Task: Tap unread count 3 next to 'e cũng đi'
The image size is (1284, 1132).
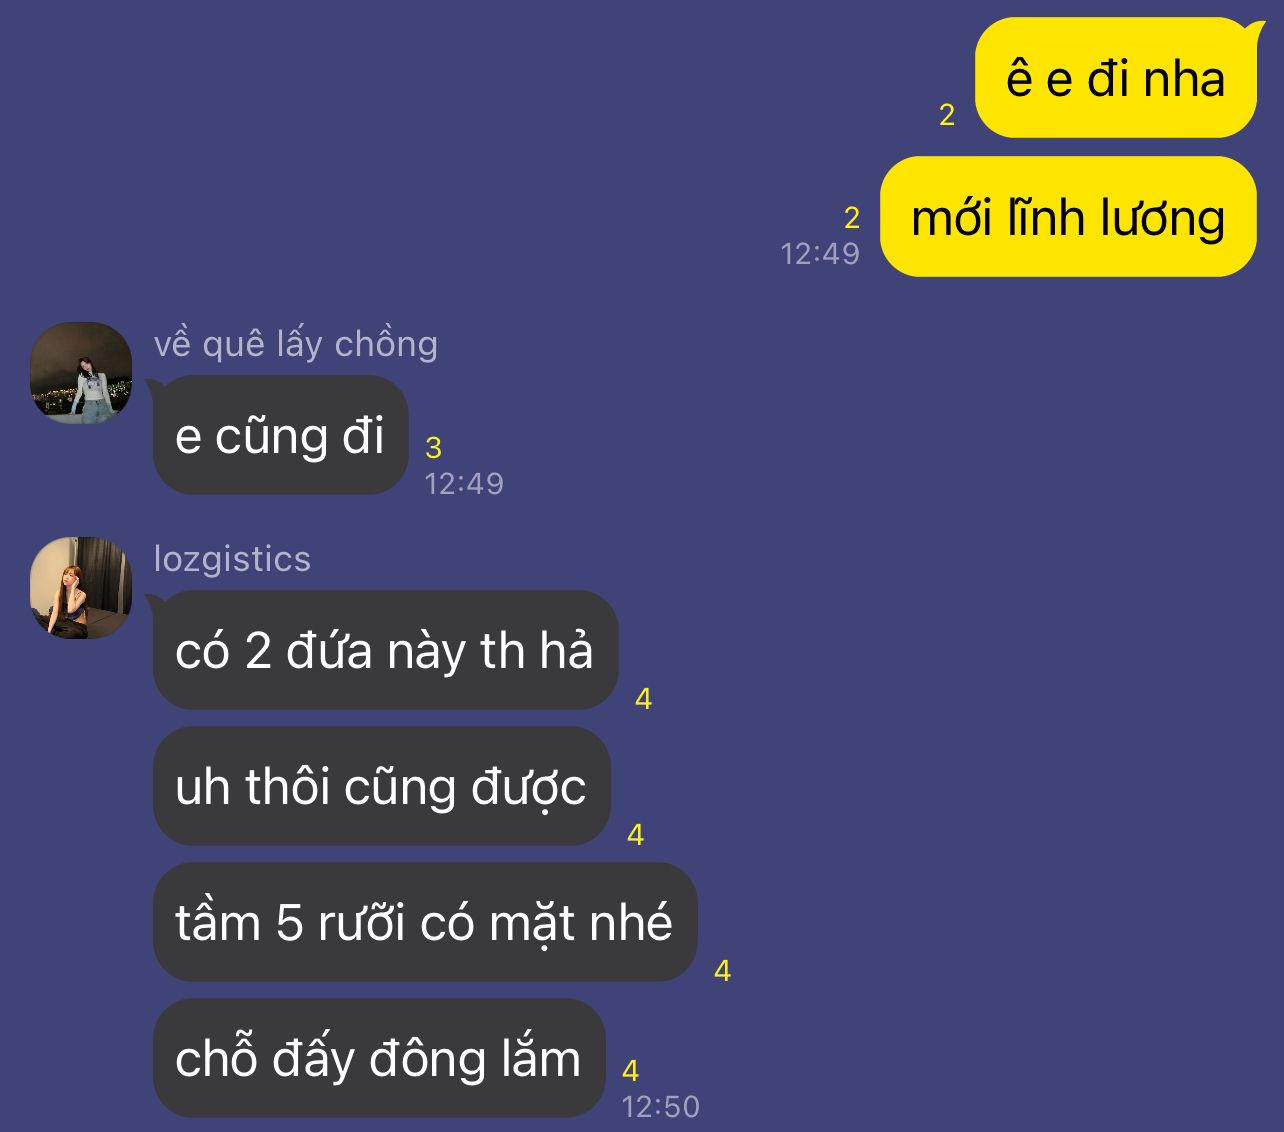Action: point(433,447)
